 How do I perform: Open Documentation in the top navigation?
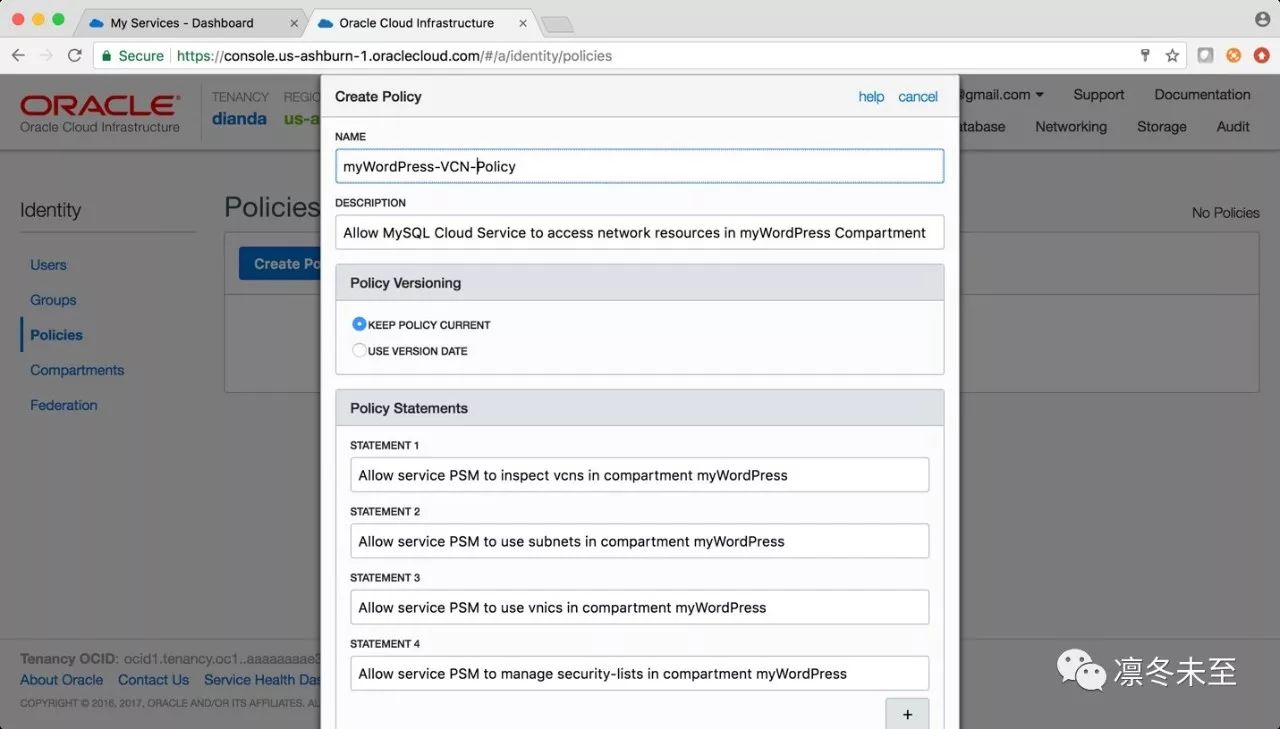[1202, 95]
